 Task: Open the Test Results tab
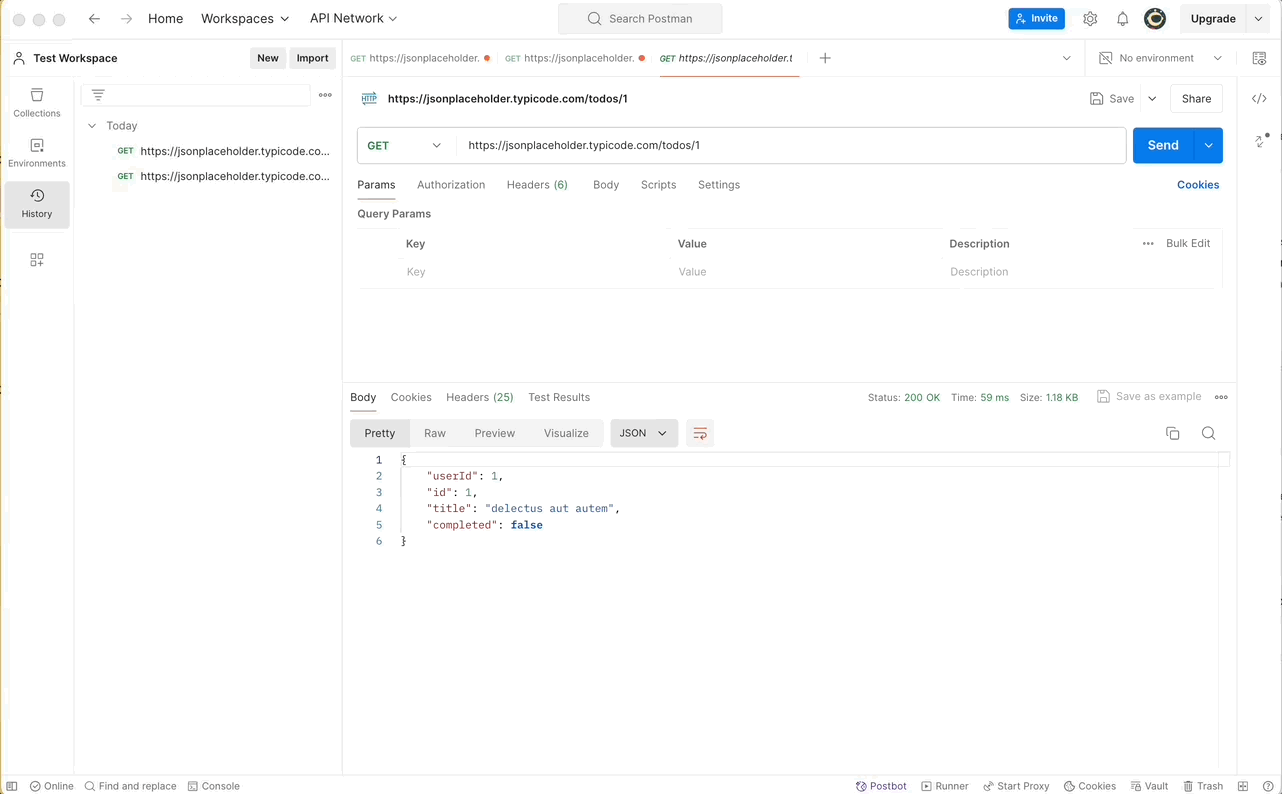(x=559, y=397)
